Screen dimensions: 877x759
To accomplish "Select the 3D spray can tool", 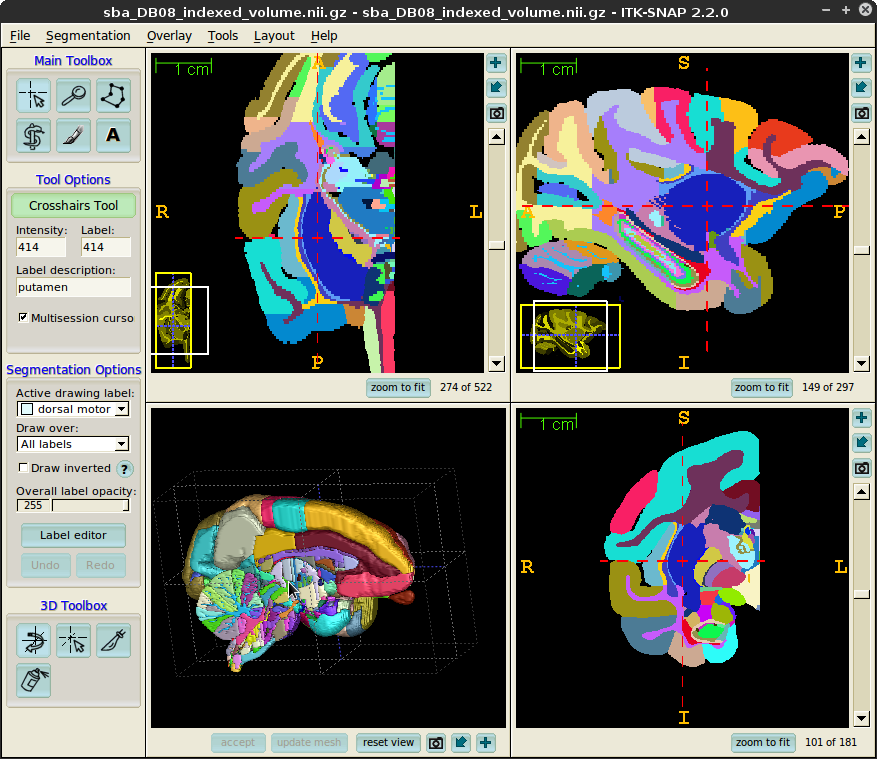I will [x=34, y=680].
